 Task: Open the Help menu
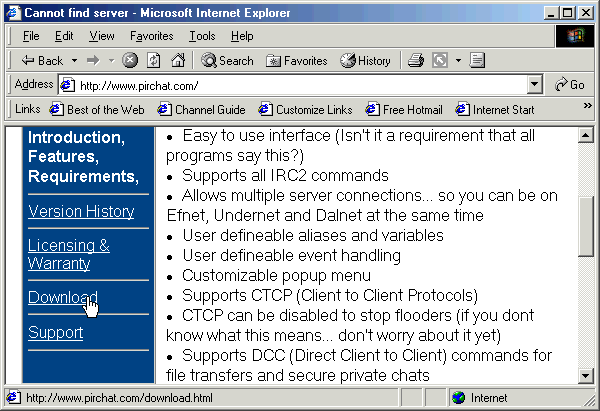point(242,36)
